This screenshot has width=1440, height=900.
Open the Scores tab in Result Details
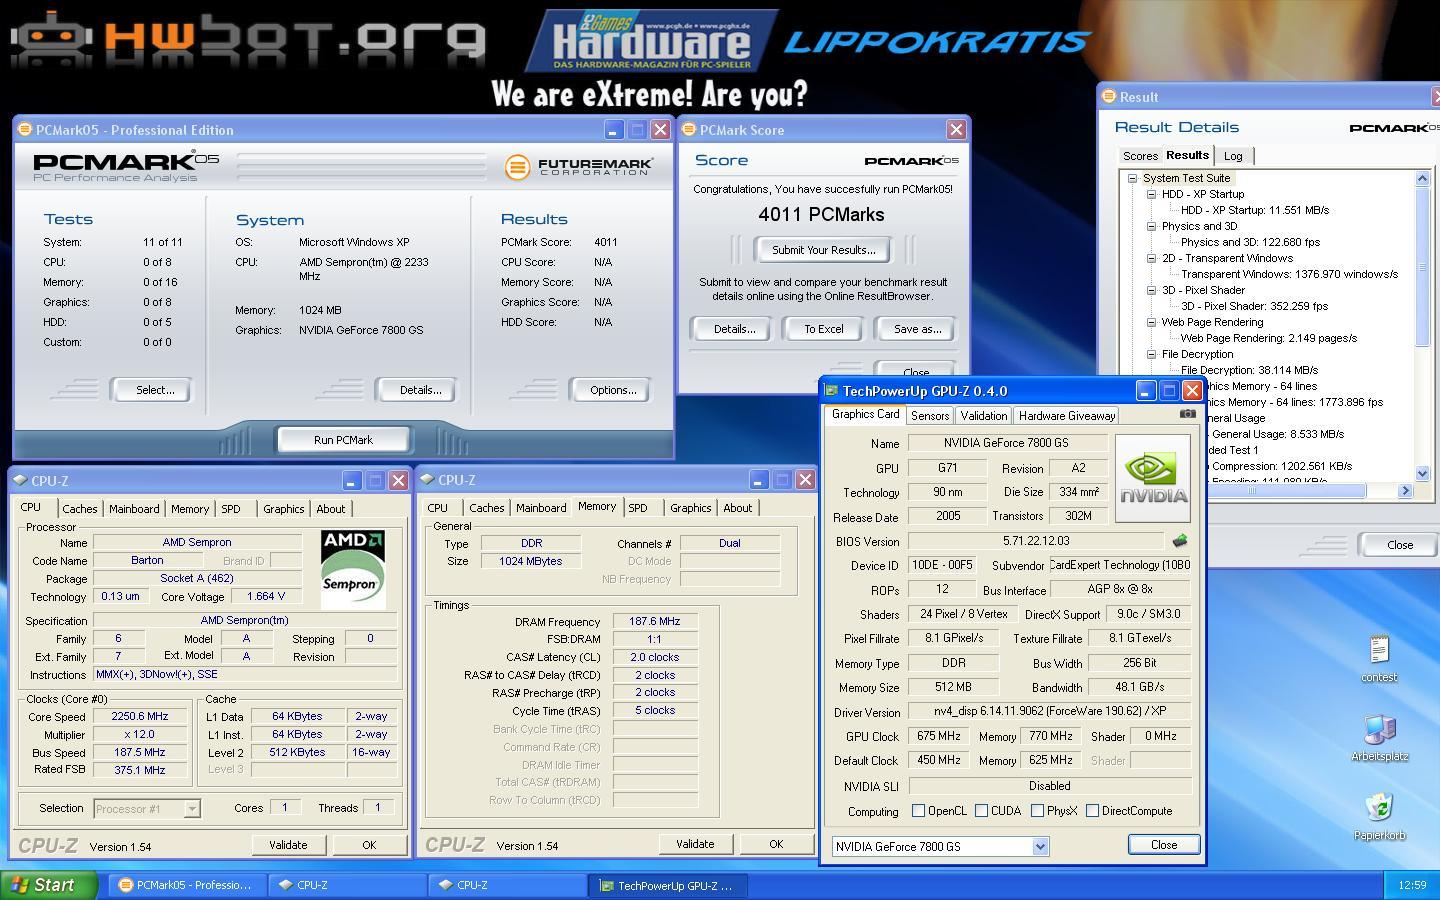pyautogui.click(x=1140, y=156)
